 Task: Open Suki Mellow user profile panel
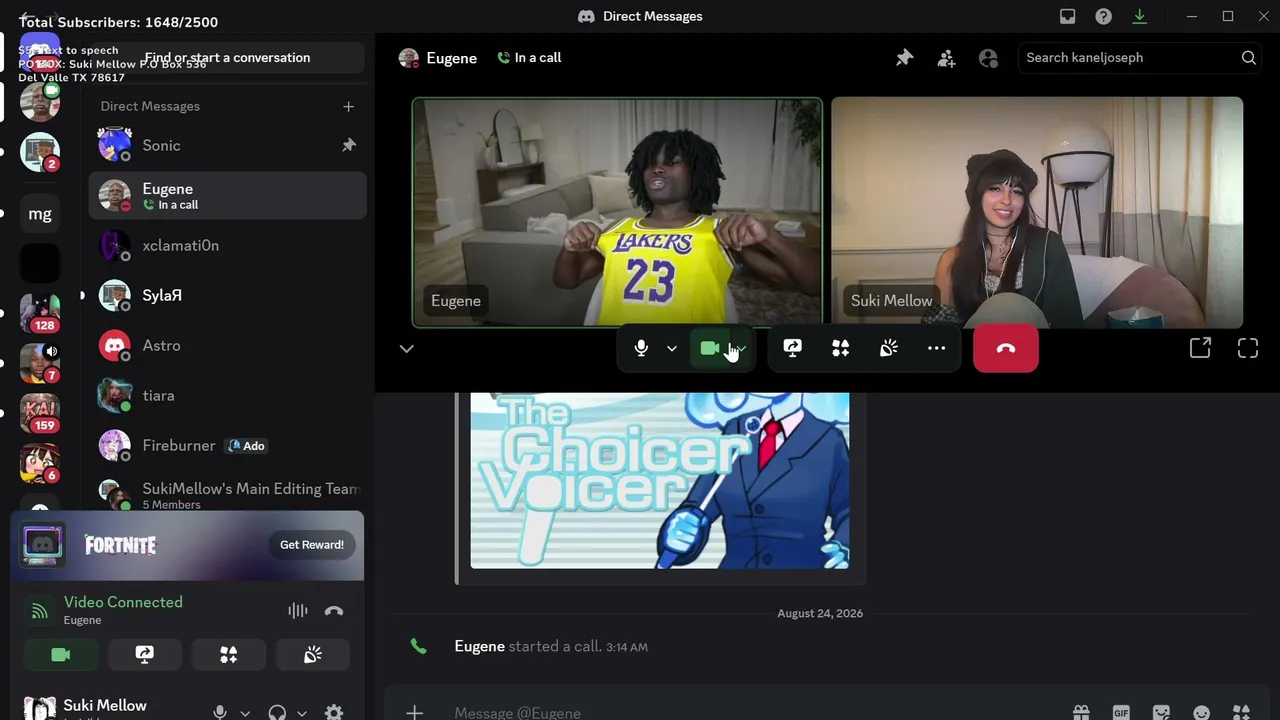pos(105,707)
